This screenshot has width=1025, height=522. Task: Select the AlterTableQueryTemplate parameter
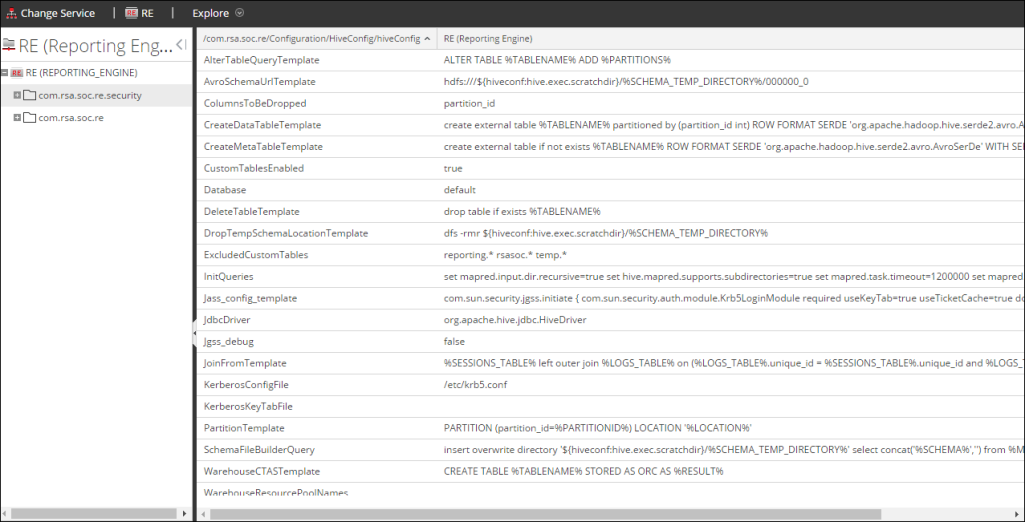pos(261,59)
